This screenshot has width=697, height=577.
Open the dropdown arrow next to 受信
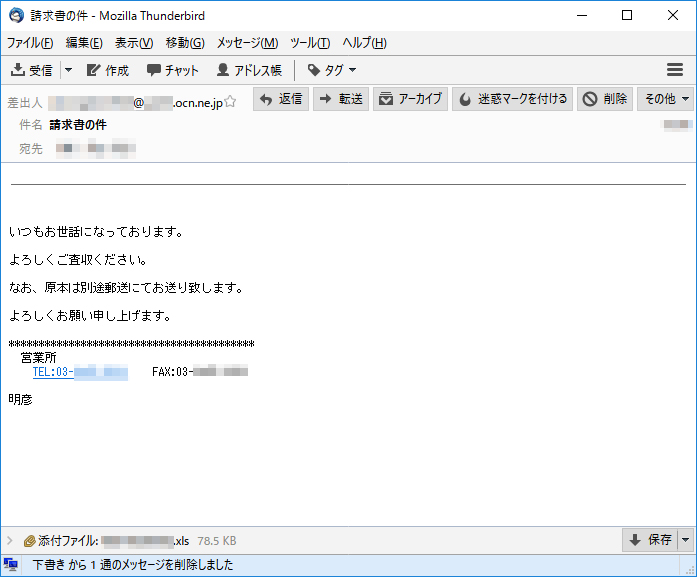pos(68,70)
